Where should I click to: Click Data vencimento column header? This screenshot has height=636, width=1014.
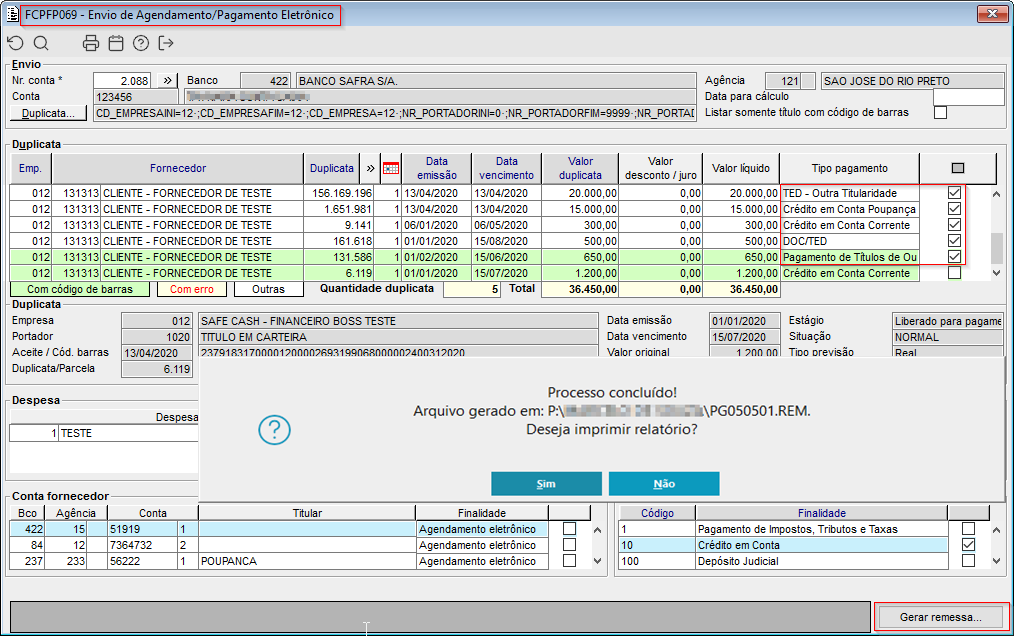(506, 168)
